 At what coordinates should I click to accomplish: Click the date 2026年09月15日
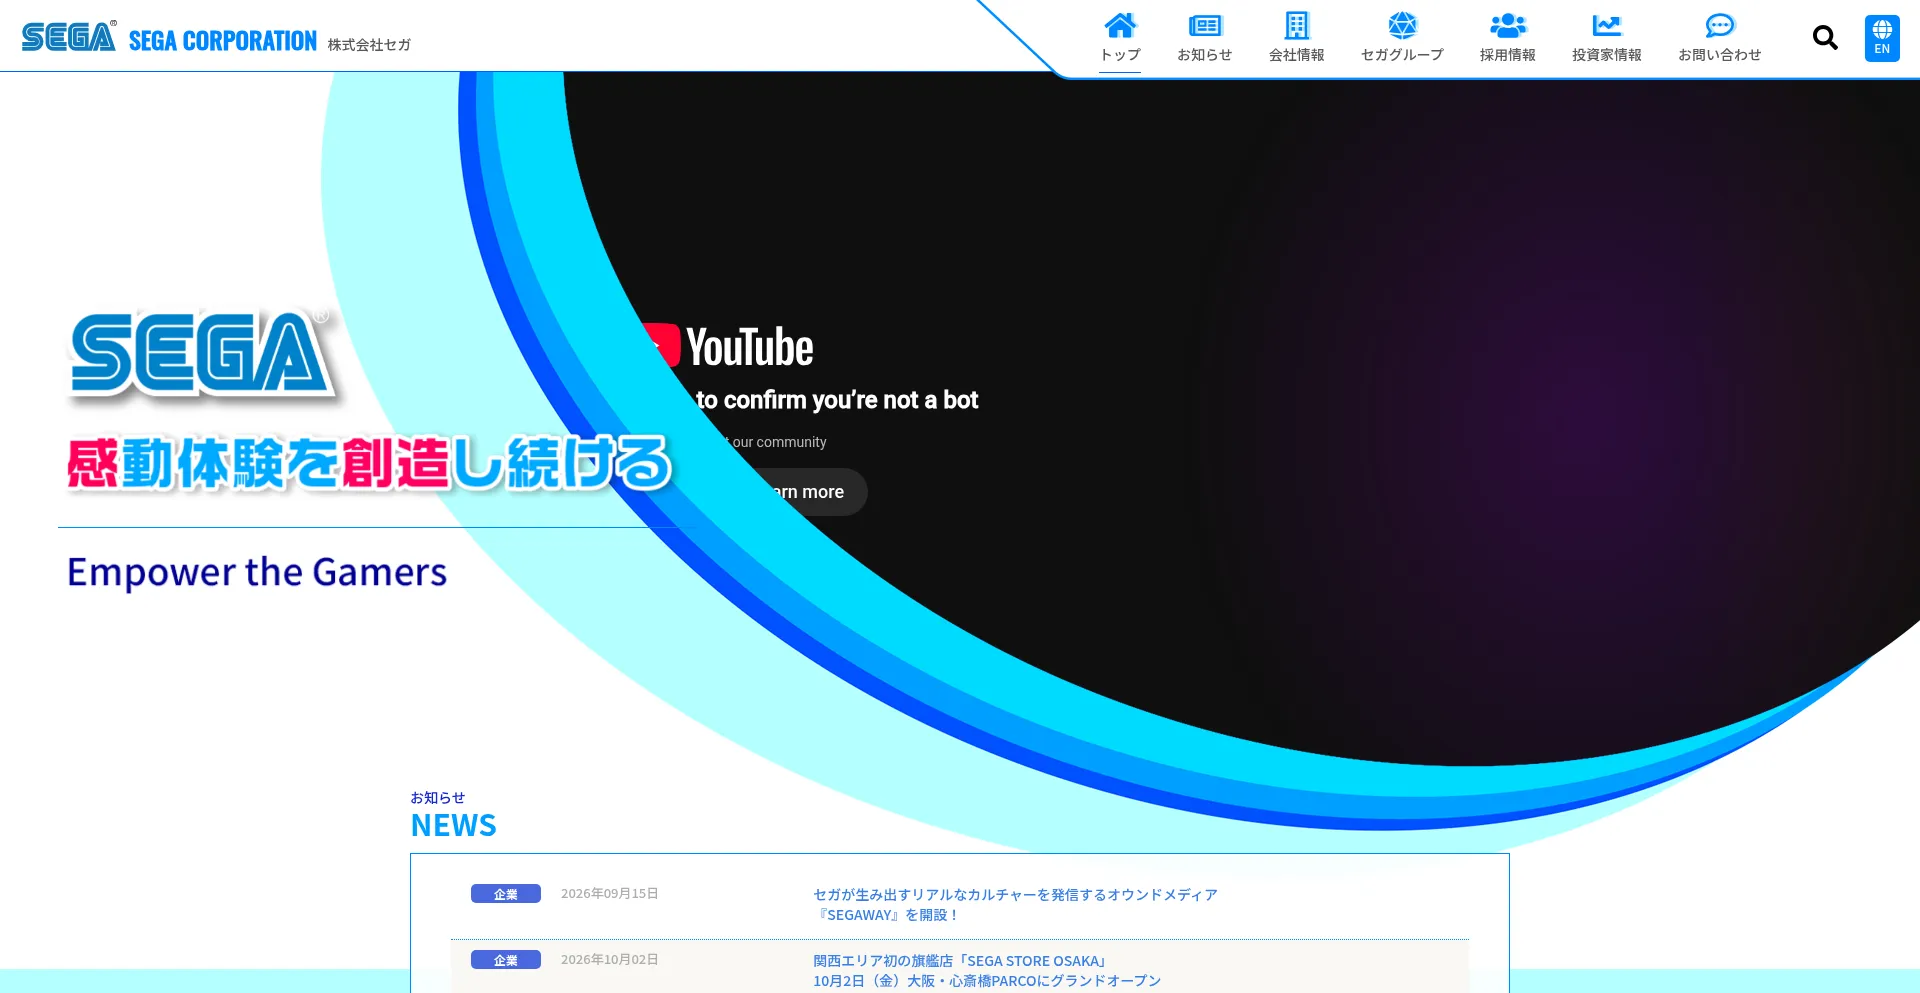coord(609,894)
